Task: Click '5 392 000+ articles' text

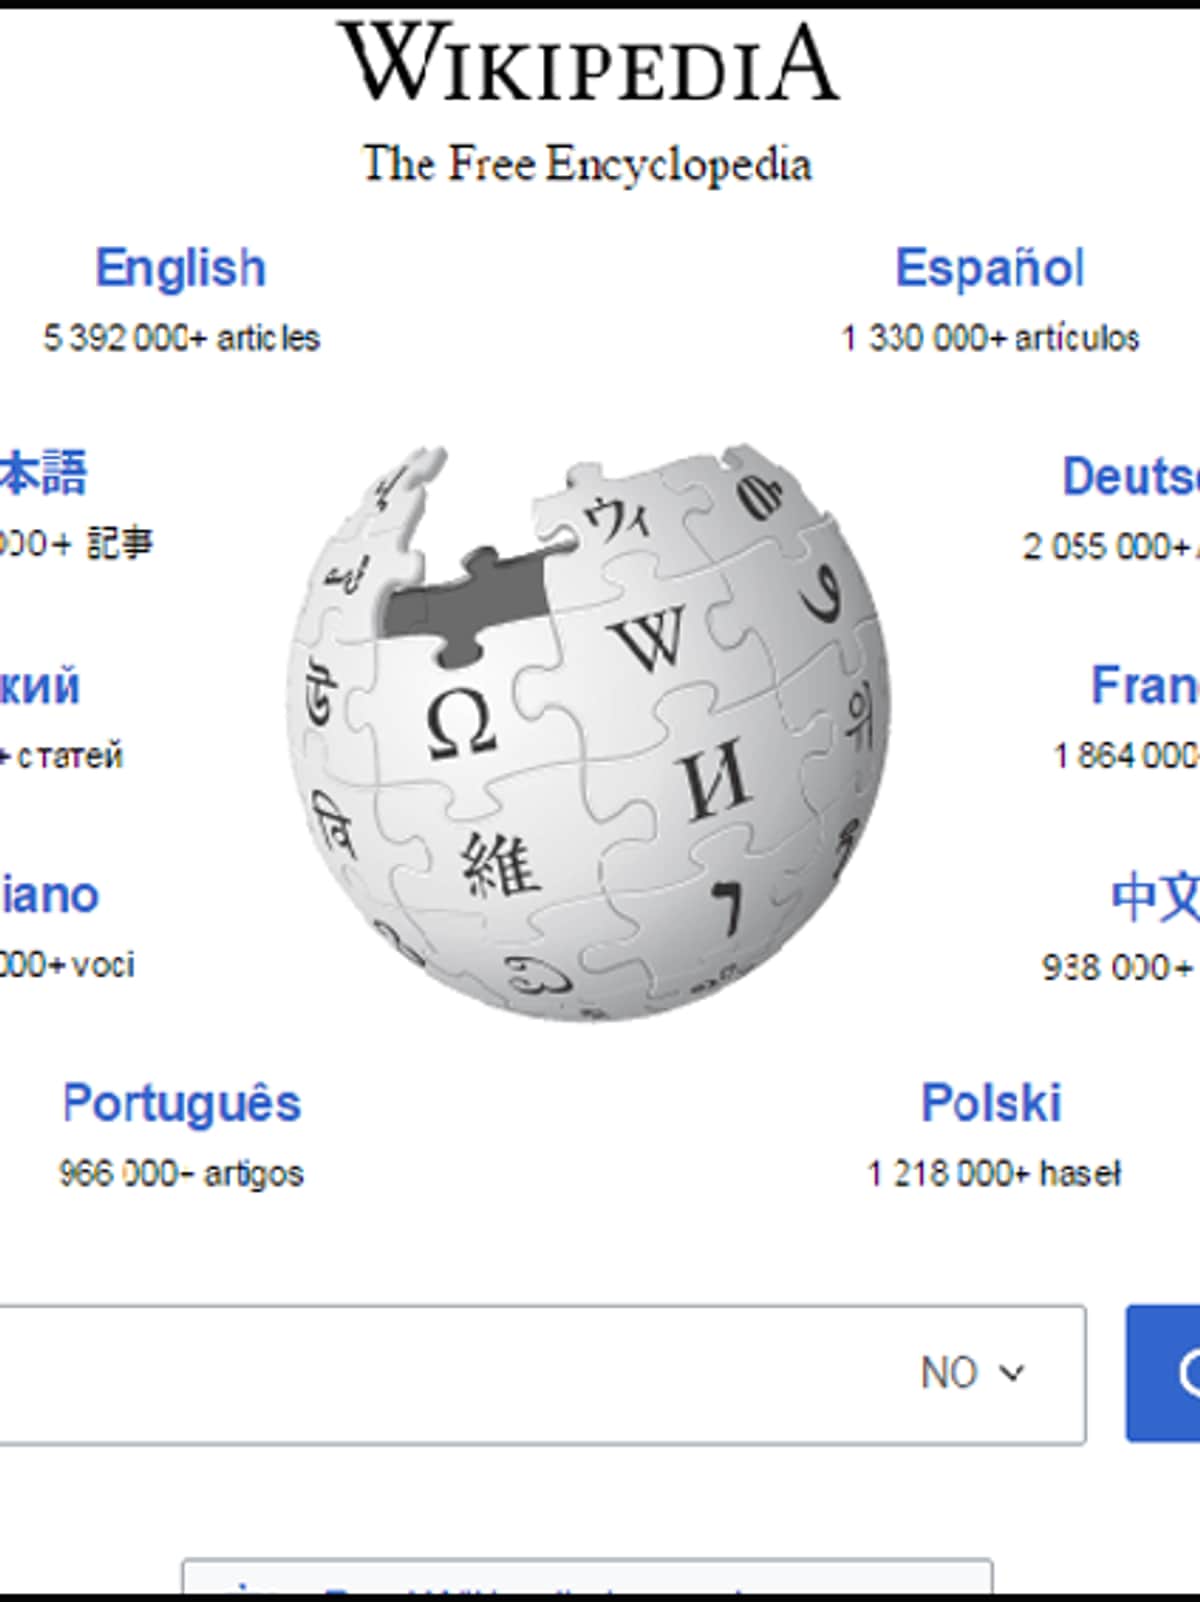Action: click(181, 338)
